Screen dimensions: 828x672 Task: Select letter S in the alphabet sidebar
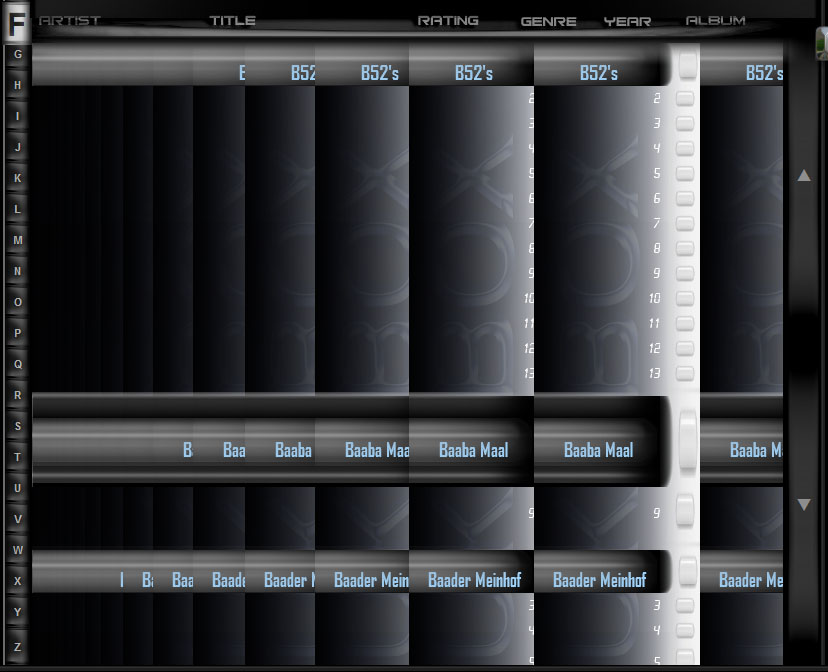(x=17, y=426)
